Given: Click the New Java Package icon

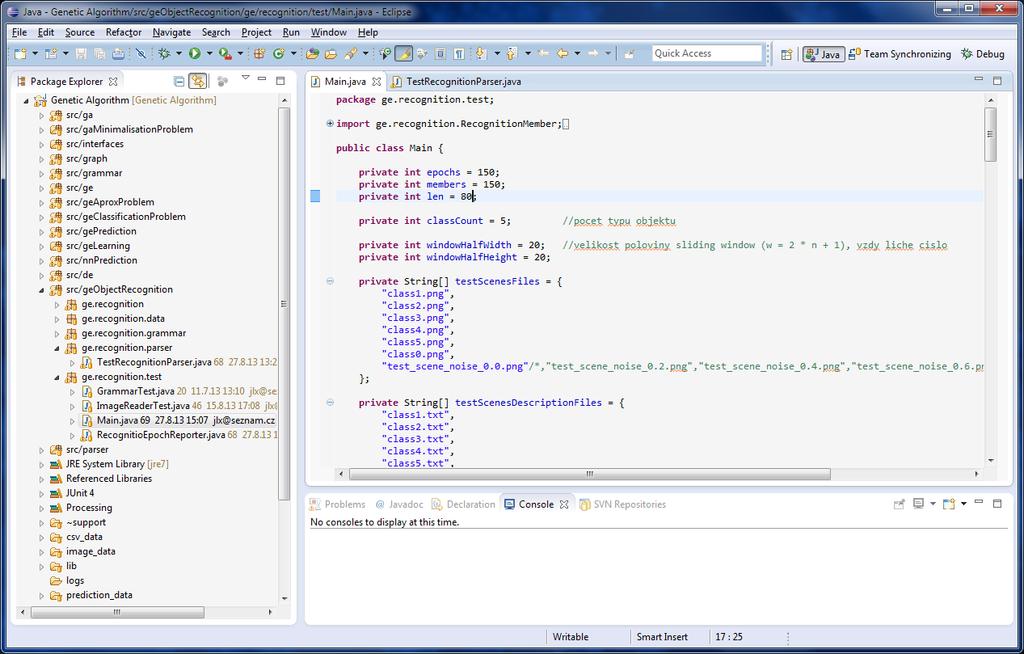Looking at the screenshot, I should 259,54.
